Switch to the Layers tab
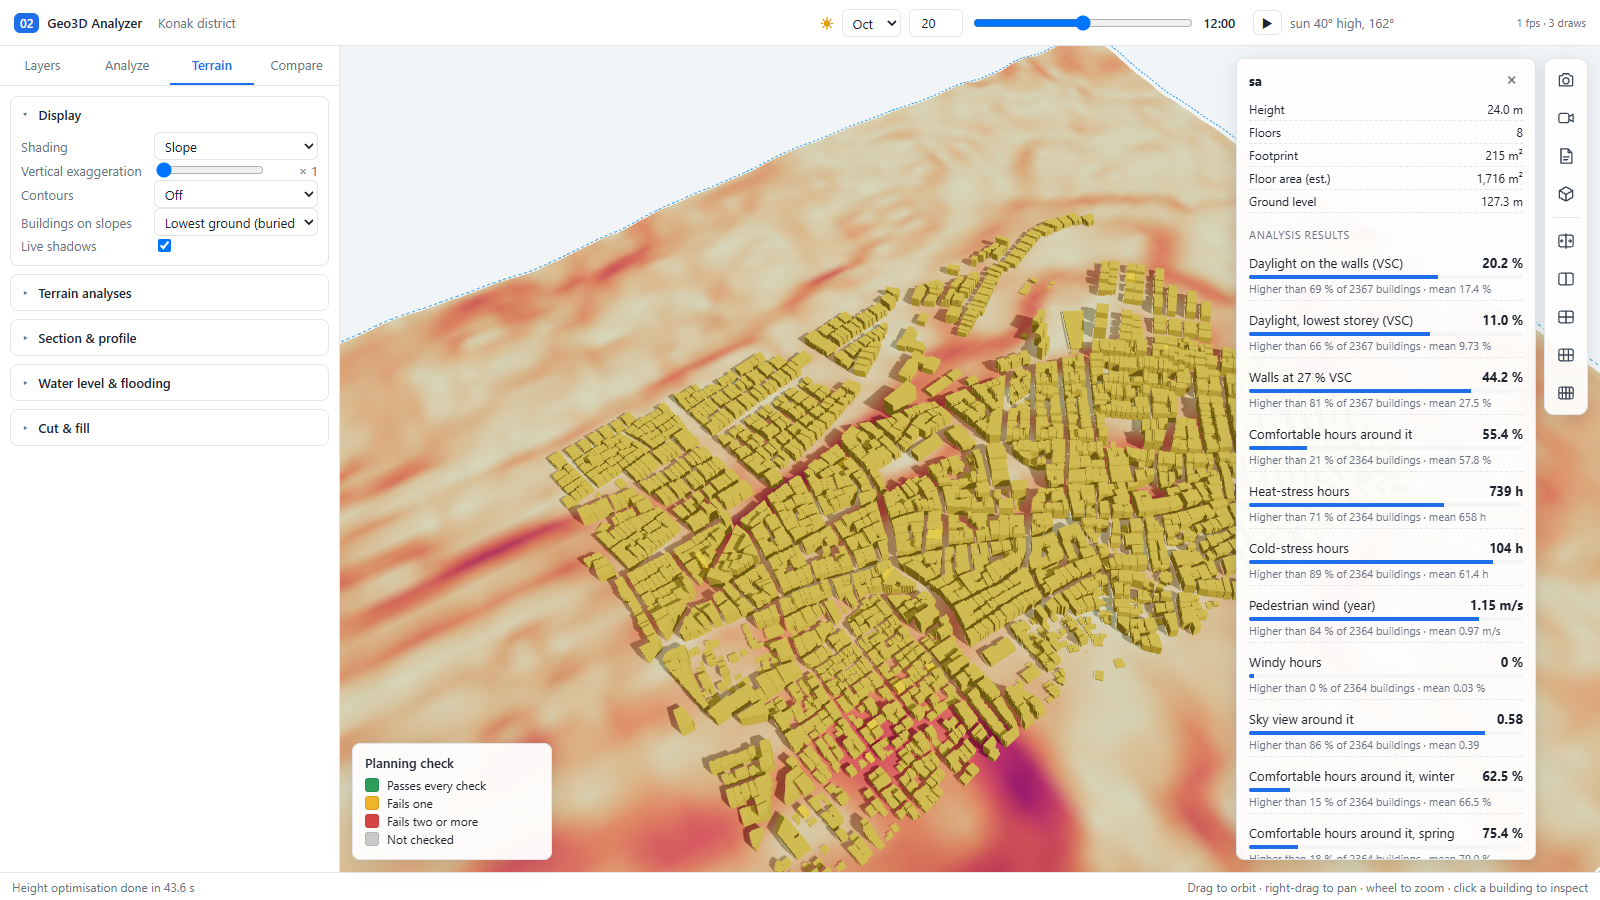 point(42,65)
